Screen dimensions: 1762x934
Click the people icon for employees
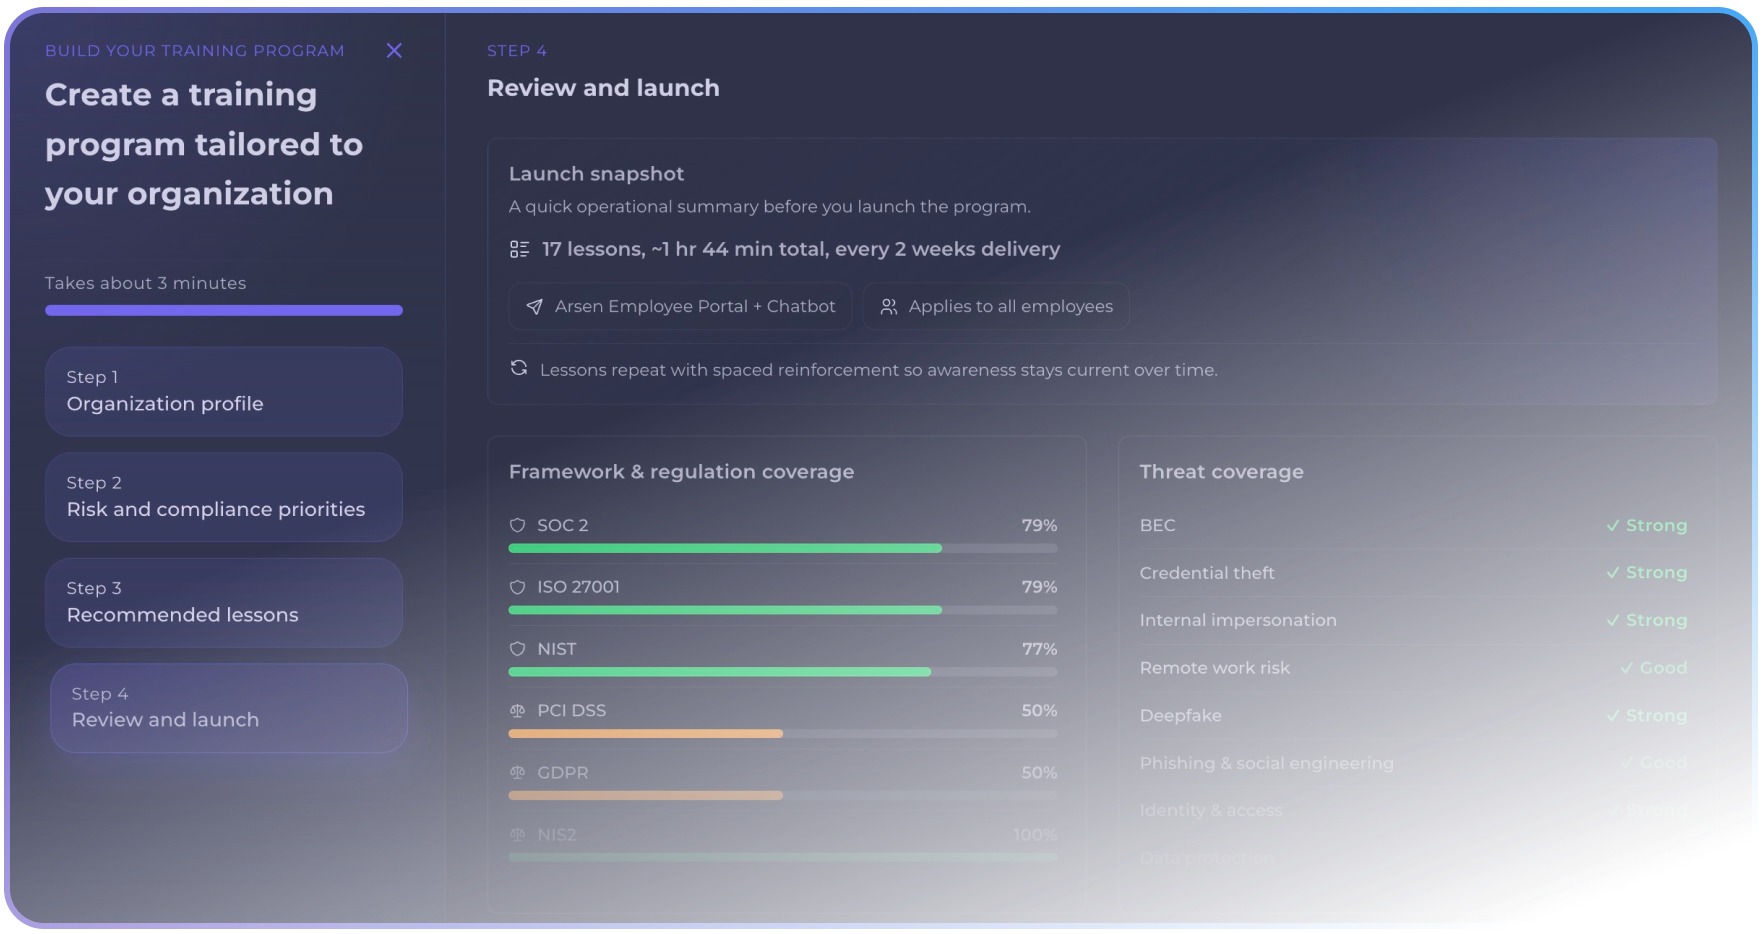click(888, 307)
